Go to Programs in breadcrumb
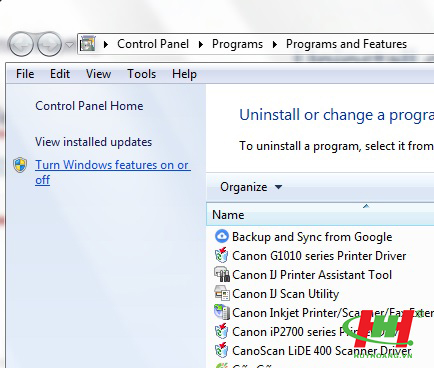 point(237,44)
